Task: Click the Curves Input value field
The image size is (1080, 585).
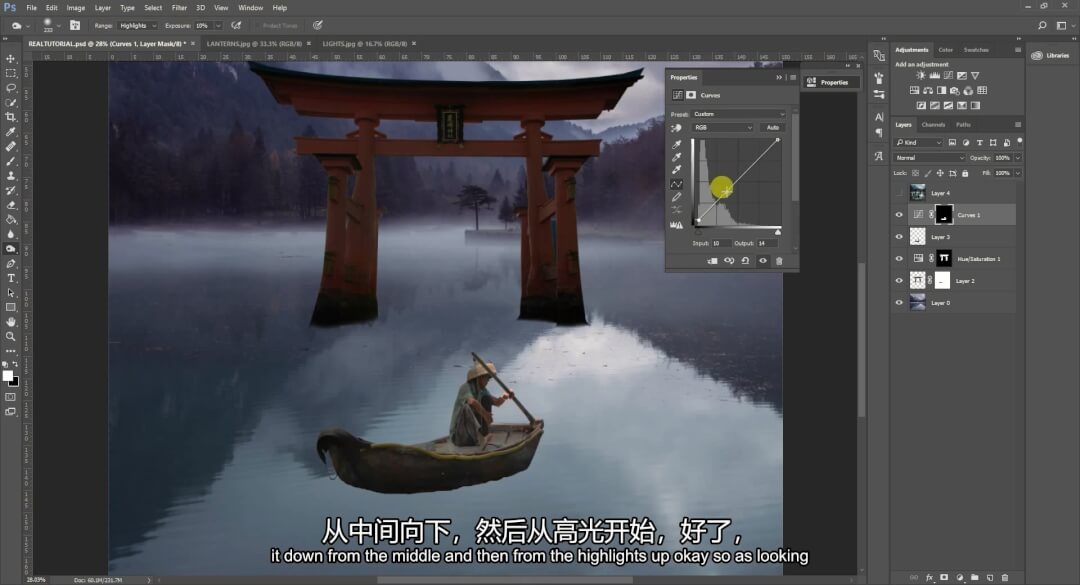Action: tap(720, 243)
